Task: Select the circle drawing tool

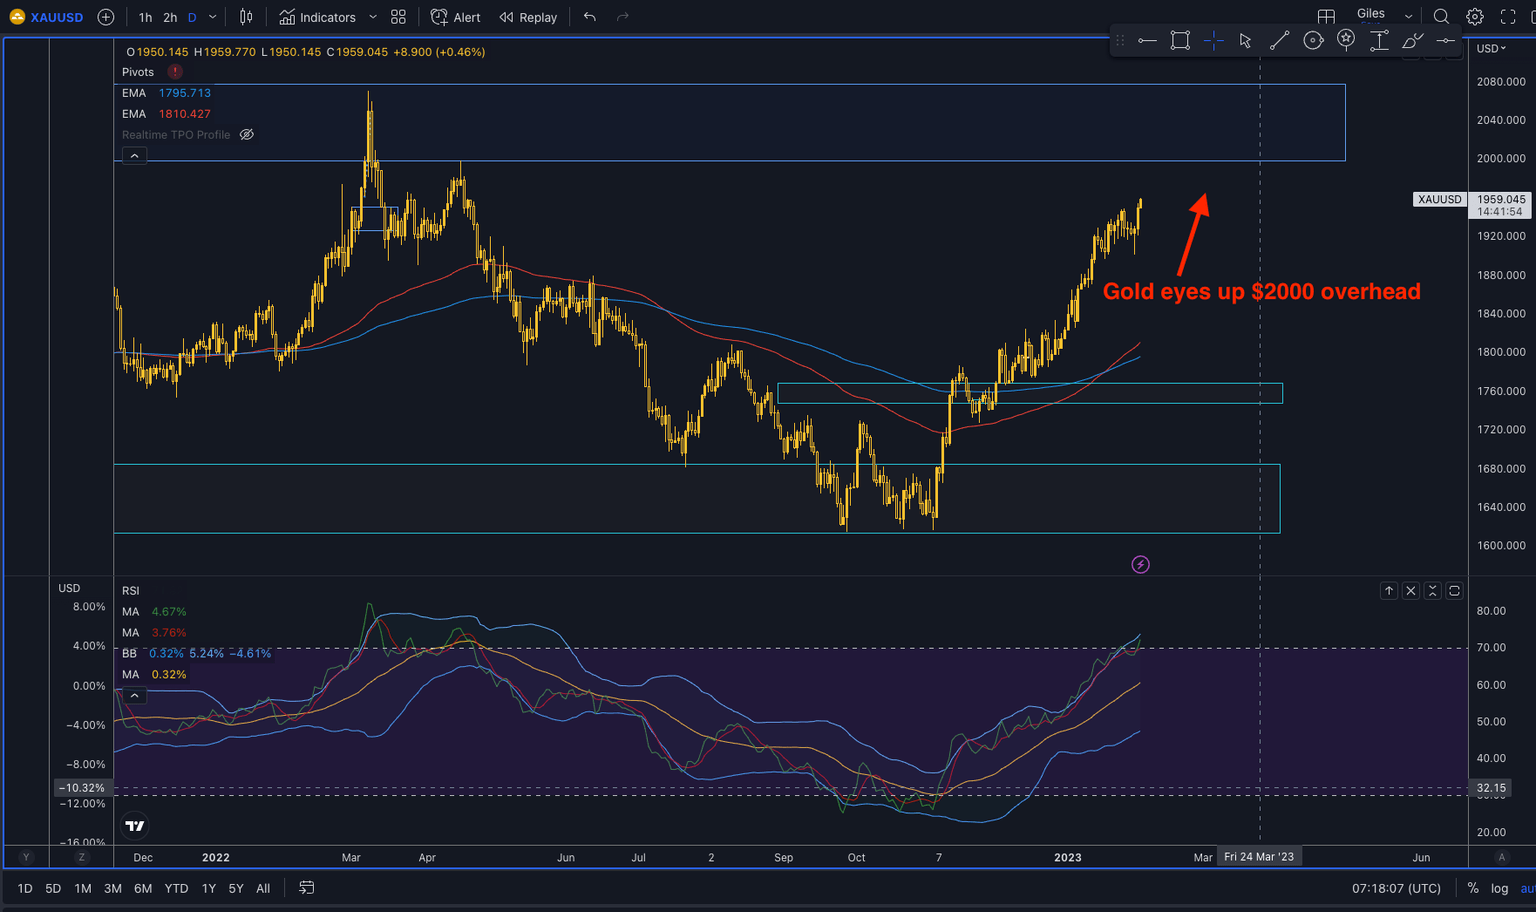Action: click(x=1313, y=40)
